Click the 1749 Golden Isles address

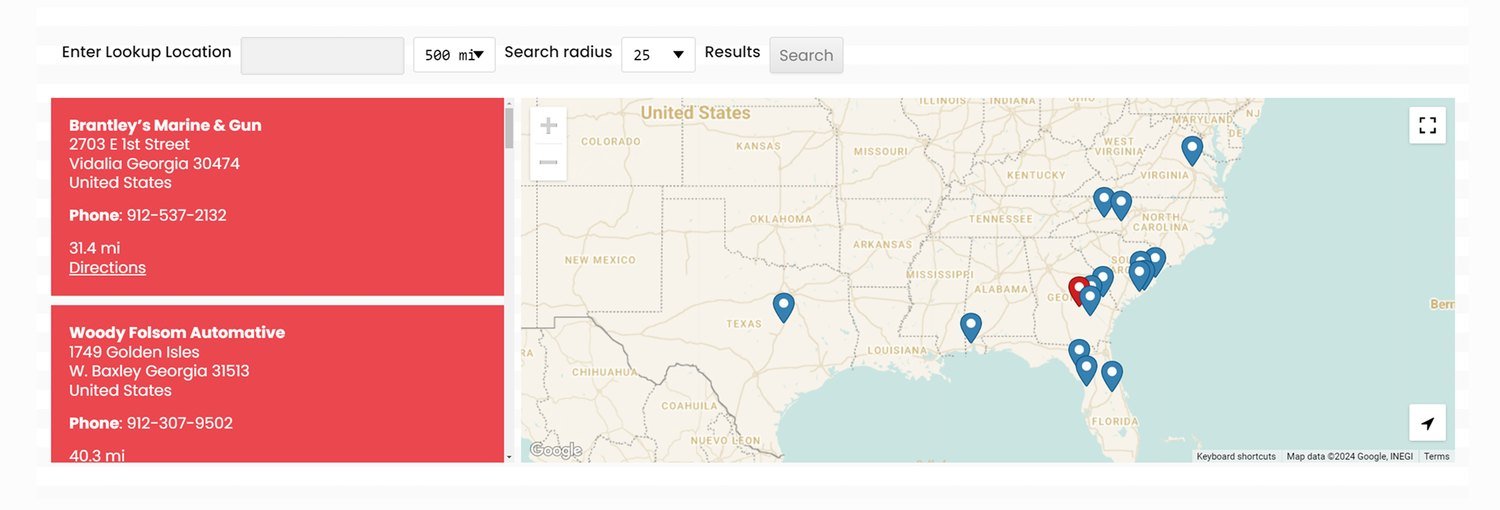(x=134, y=352)
